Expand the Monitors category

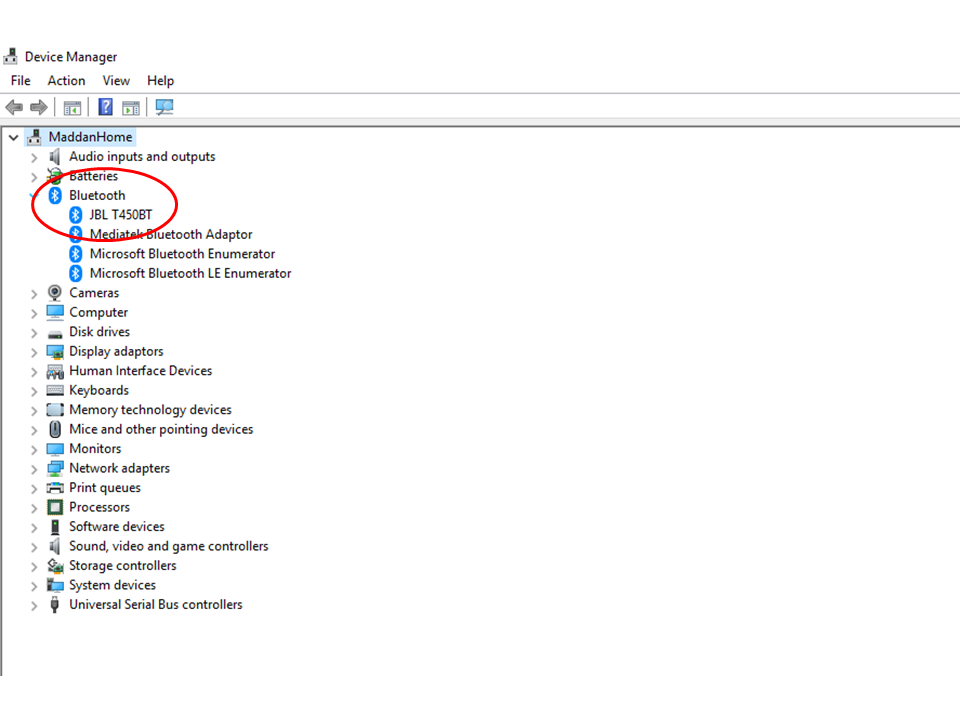pos(34,450)
